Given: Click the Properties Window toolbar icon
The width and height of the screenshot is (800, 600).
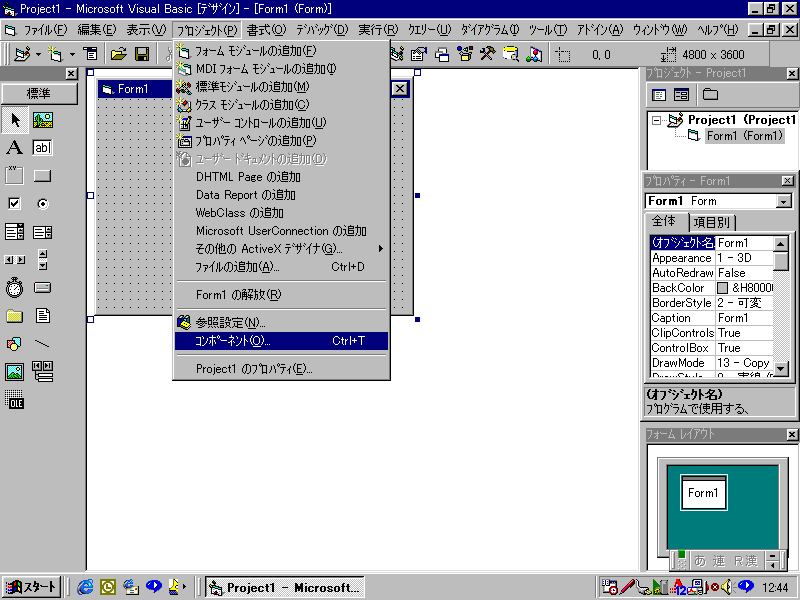Looking at the screenshot, I should click(419, 54).
